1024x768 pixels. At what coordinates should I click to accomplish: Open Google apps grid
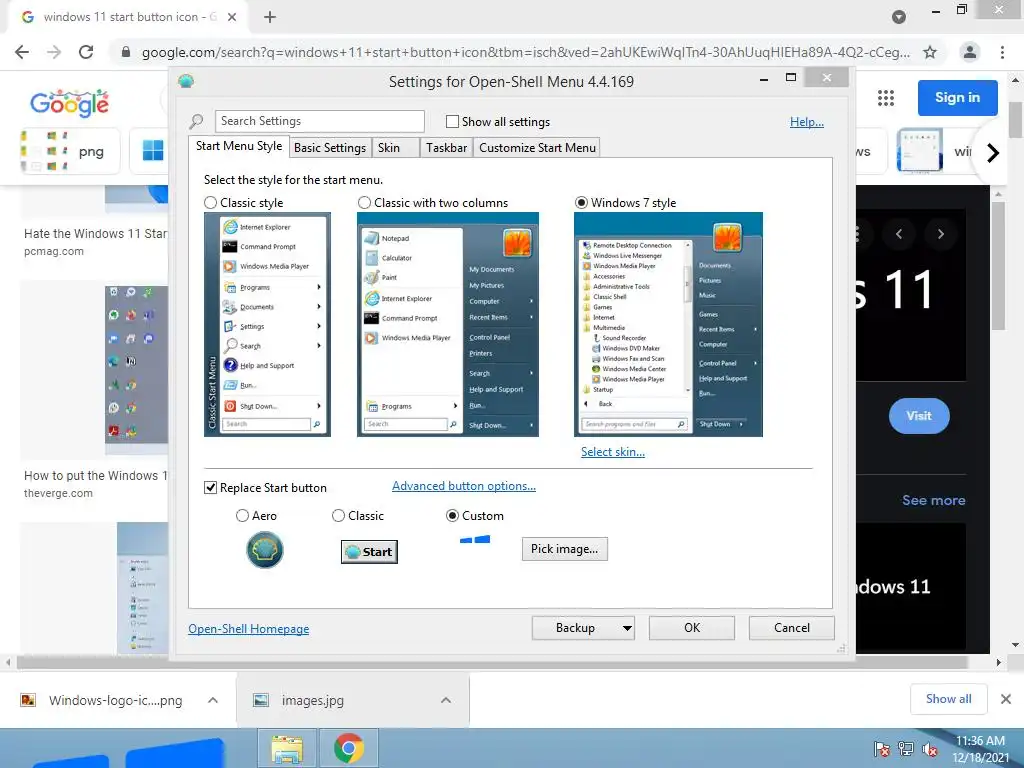[886, 98]
